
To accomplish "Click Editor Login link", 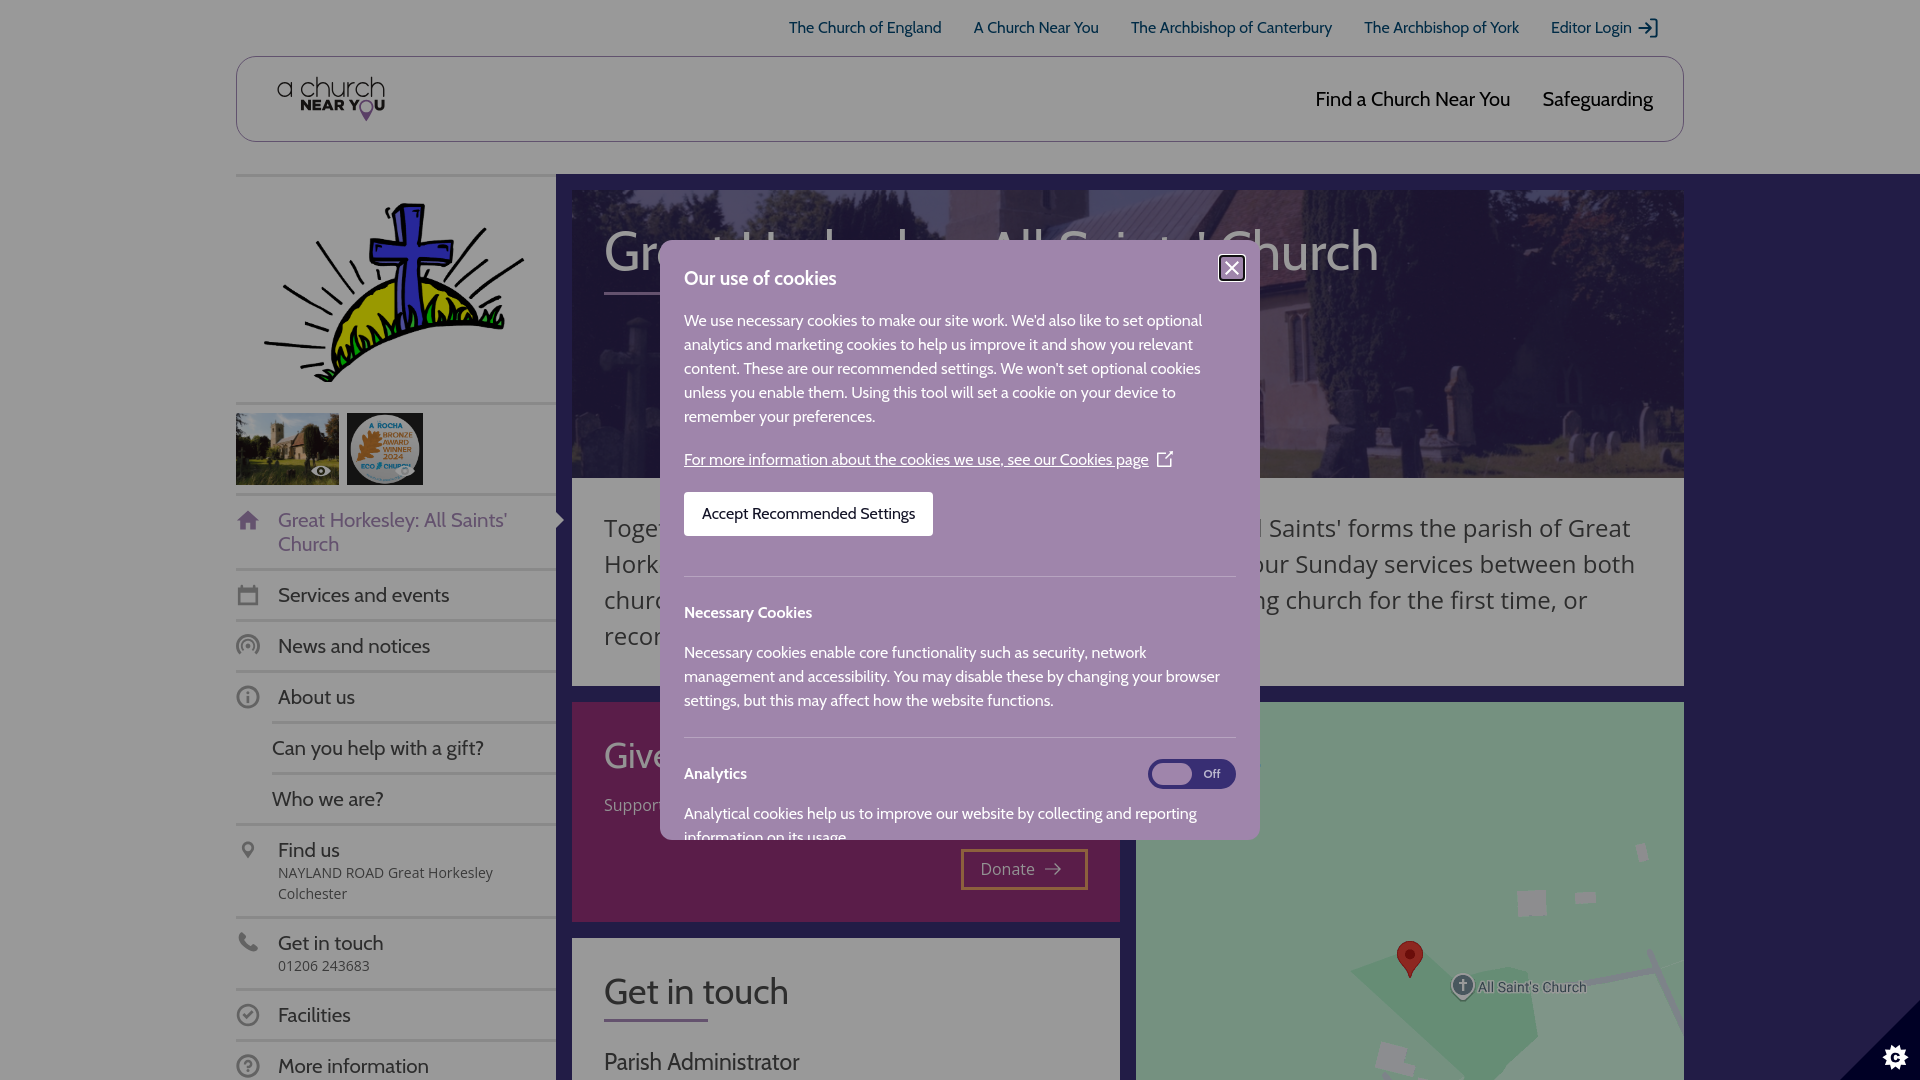I will point(1604,28).
